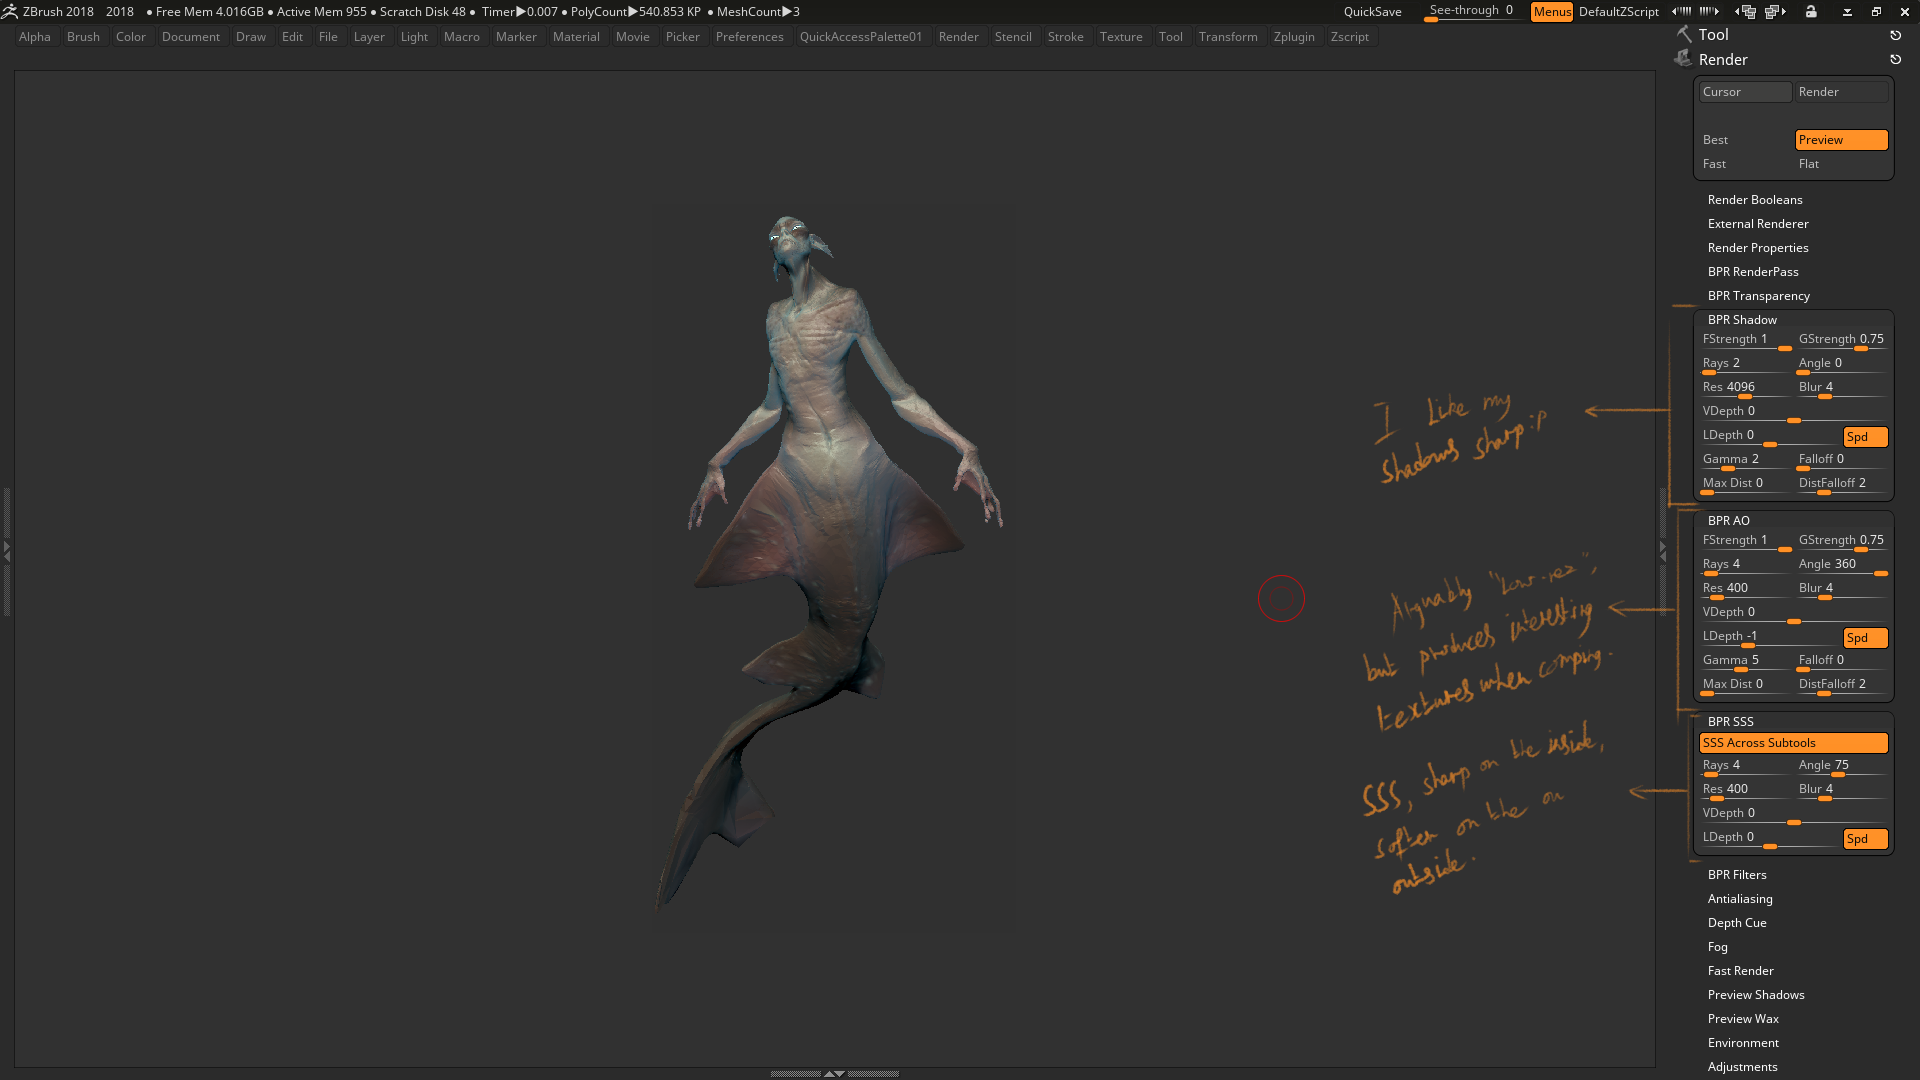The width and height of the screenshot is (1920, 1080).
Task: Open the Alpha menu
Action: coord(35,37)
